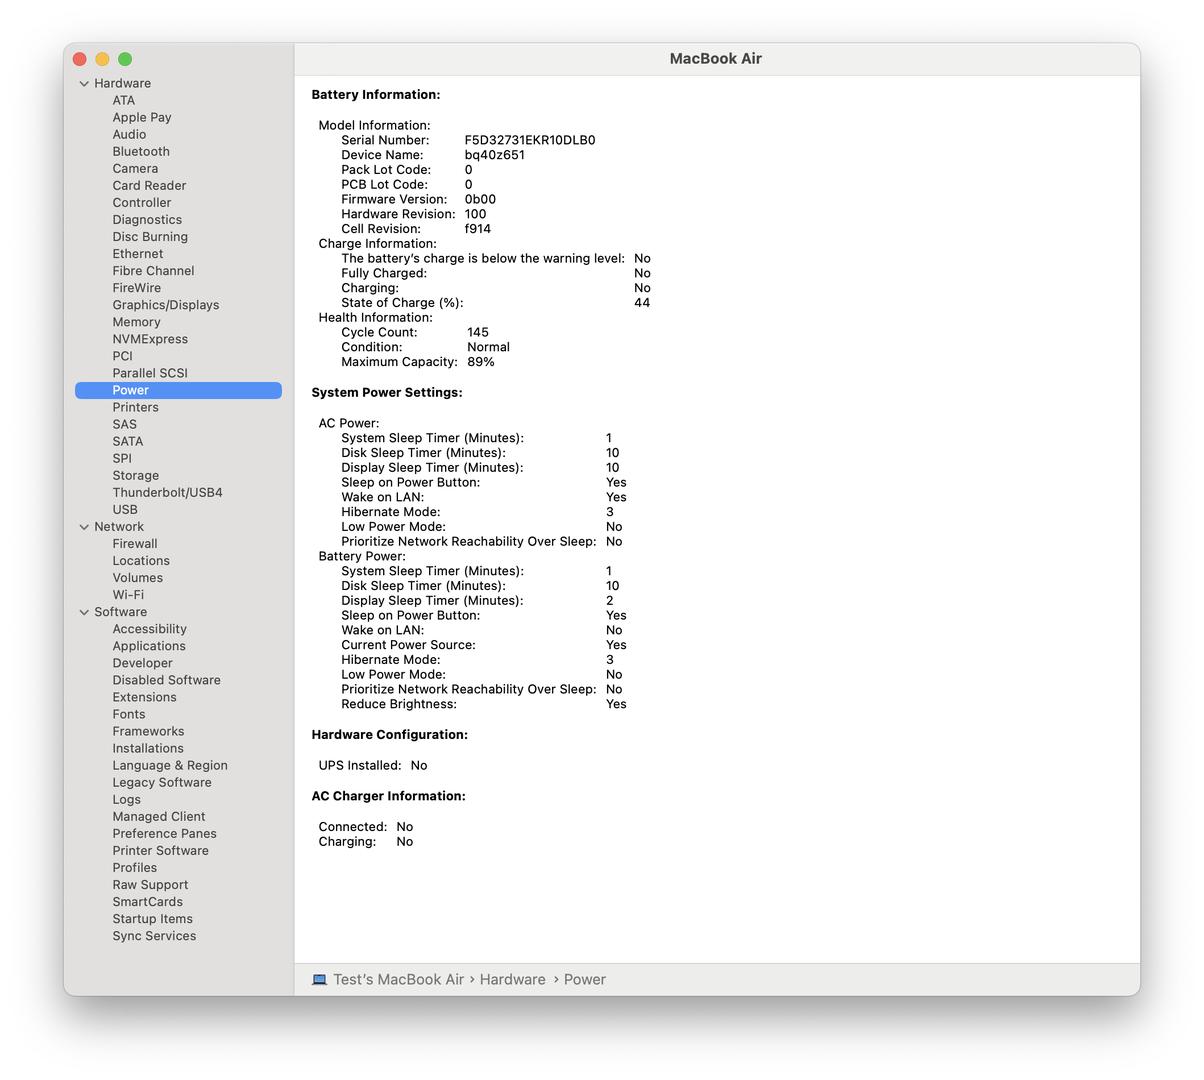Click the Maximum Capacity 89% value
Screen dimensions: 1204x1080
(481, 362)
